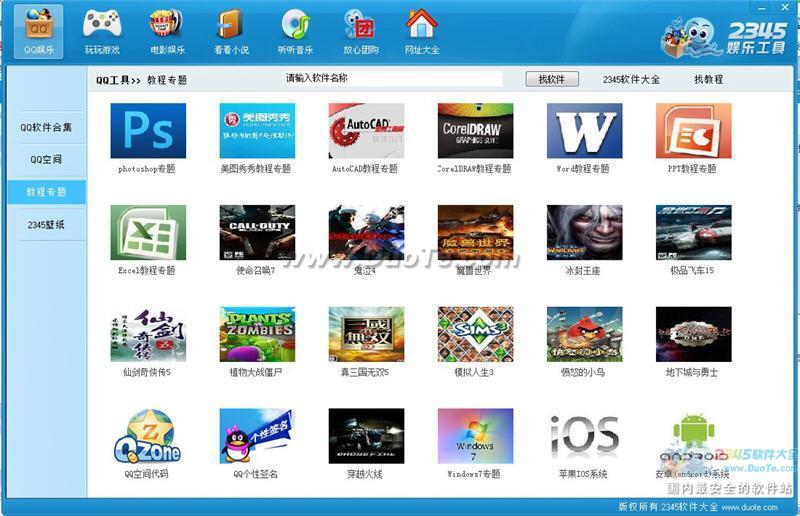The width and height of the screenshot is (800, 516).
Task: Open the 安卓 Android system icon
Action: [694, 437]
